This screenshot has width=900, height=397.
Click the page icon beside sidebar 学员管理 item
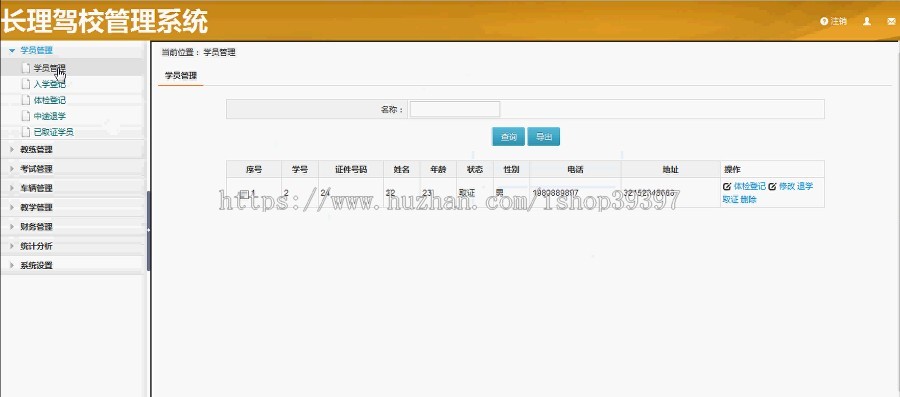point(25,68)
